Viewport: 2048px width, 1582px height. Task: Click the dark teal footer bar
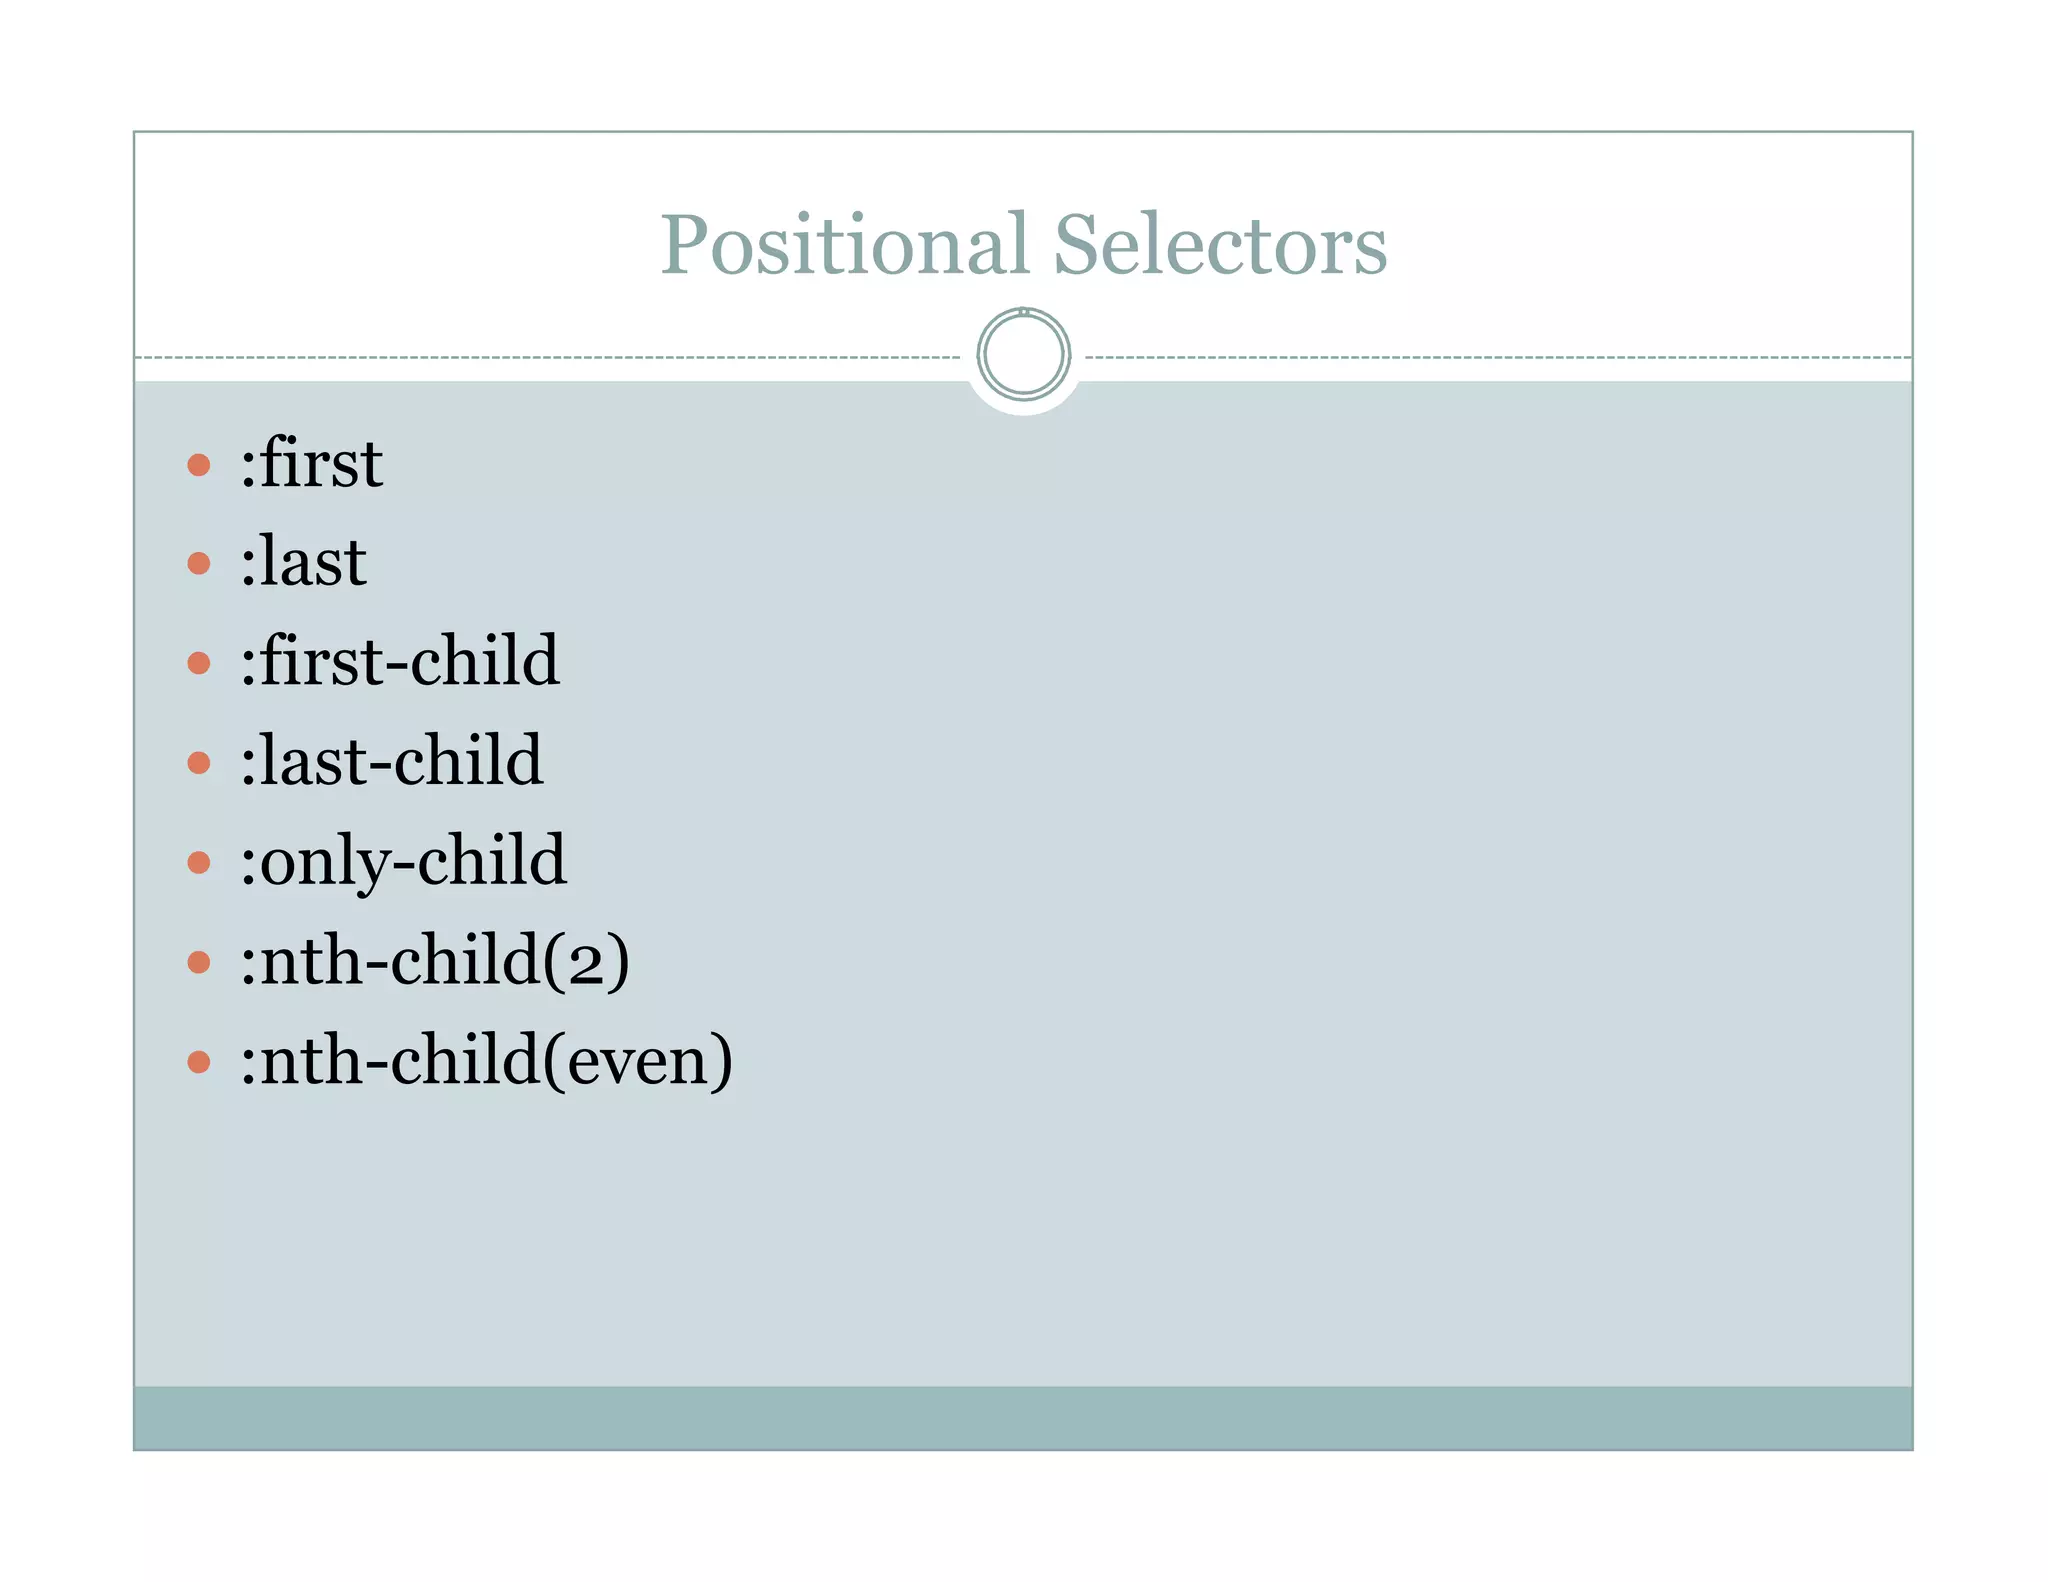(1023, 1418)
